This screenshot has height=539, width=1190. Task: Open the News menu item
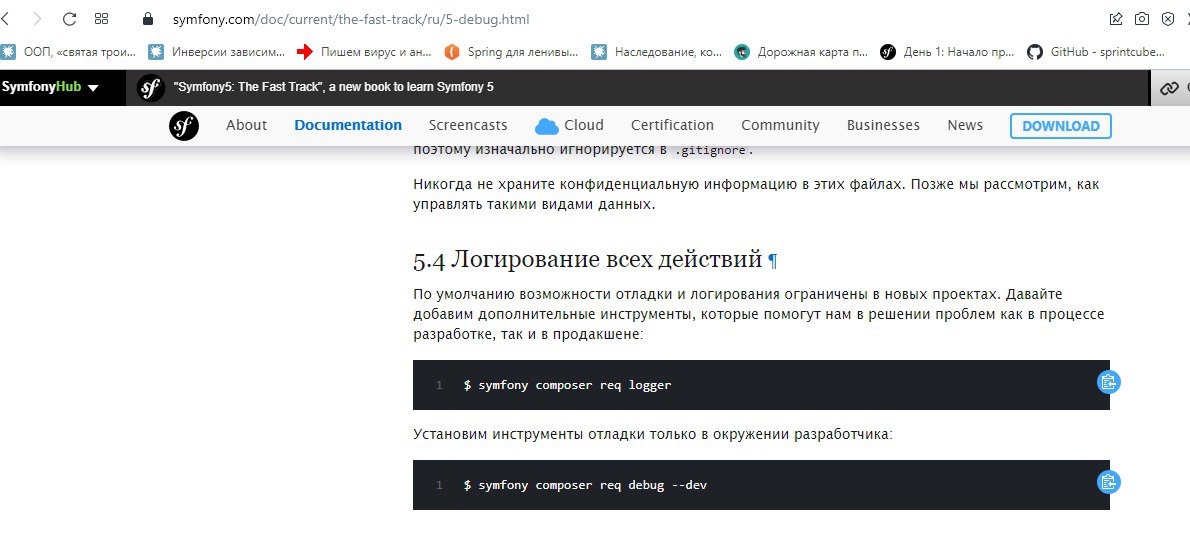[965, 125]
